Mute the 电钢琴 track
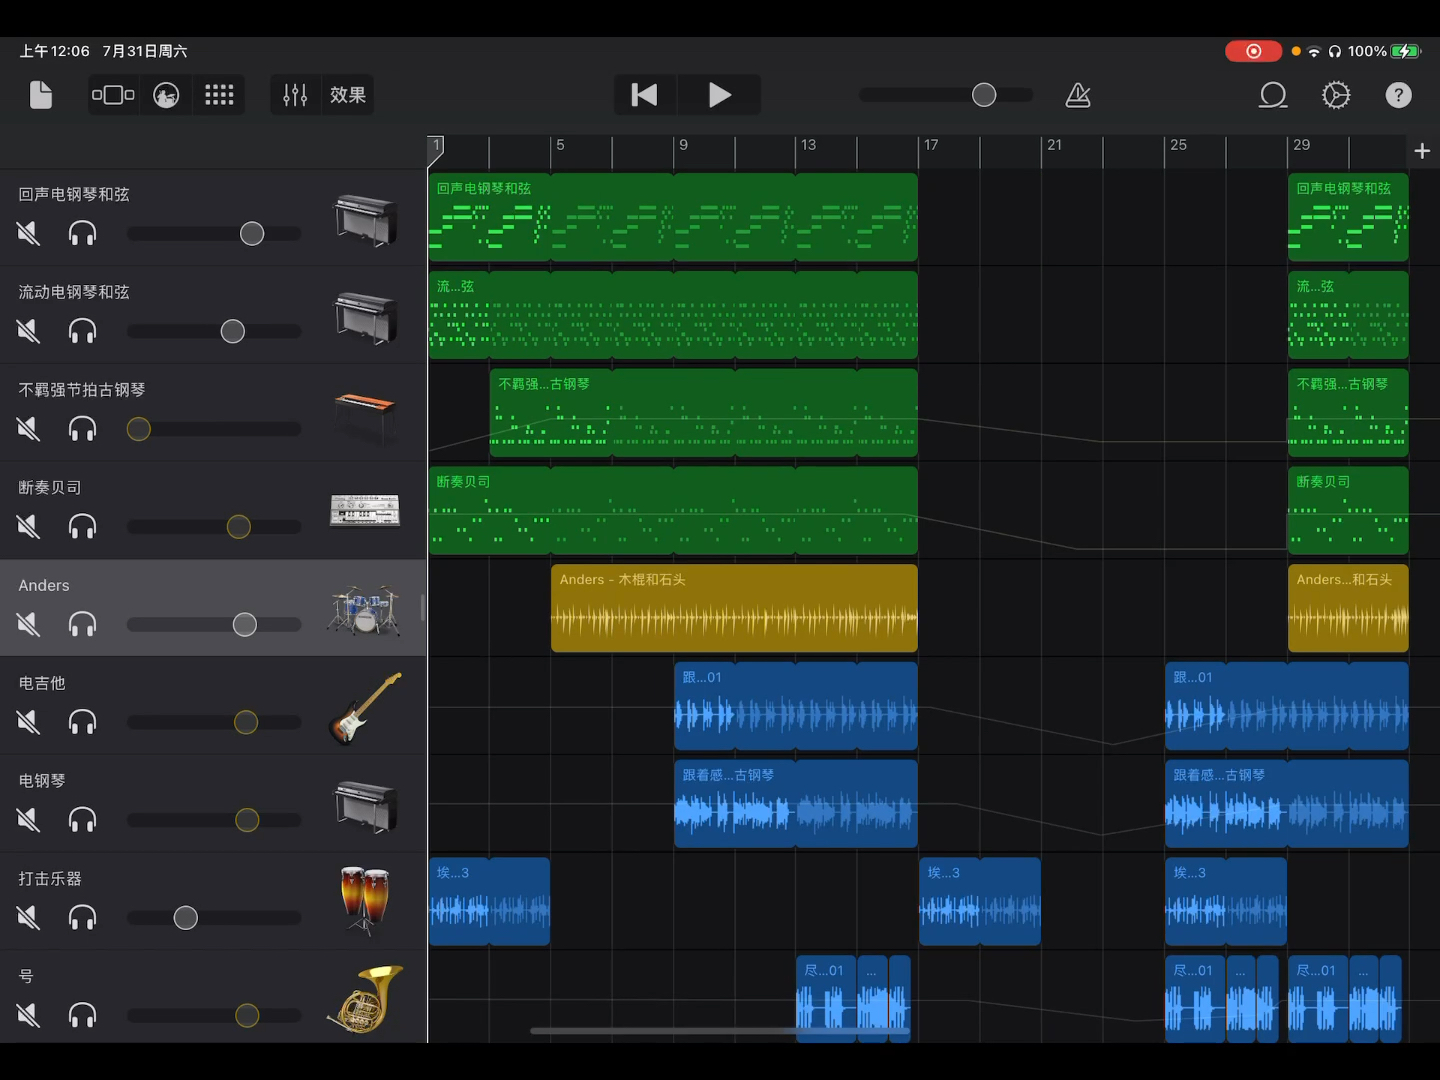This screenshot has height=1080, width=1440. click(x=28, y=820)
